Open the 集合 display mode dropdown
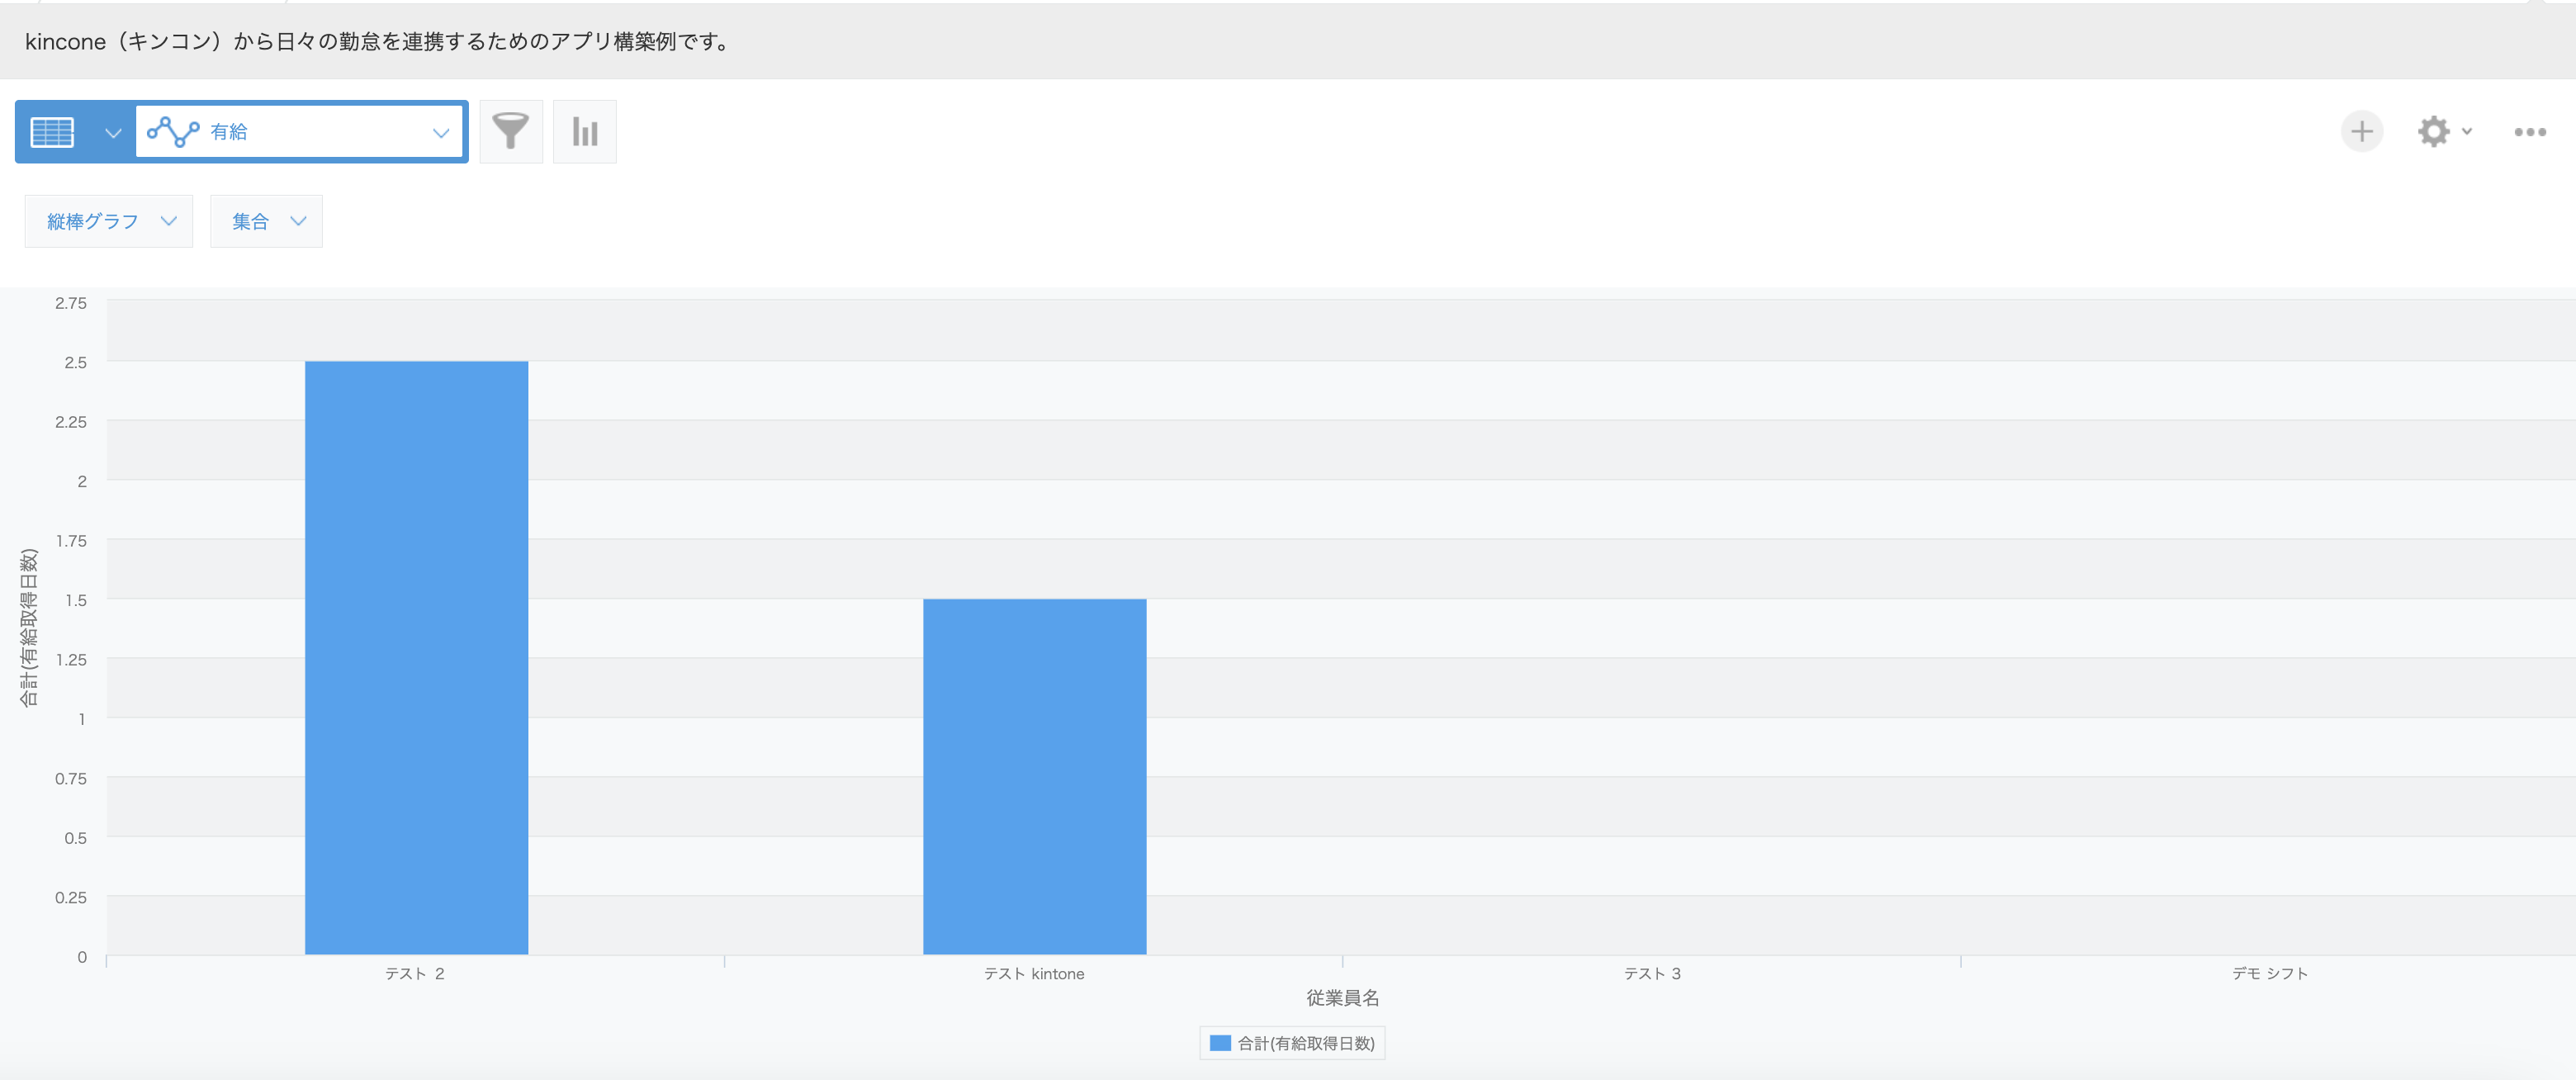The width and height of the screenshot is (2576, 1080). 266,221
